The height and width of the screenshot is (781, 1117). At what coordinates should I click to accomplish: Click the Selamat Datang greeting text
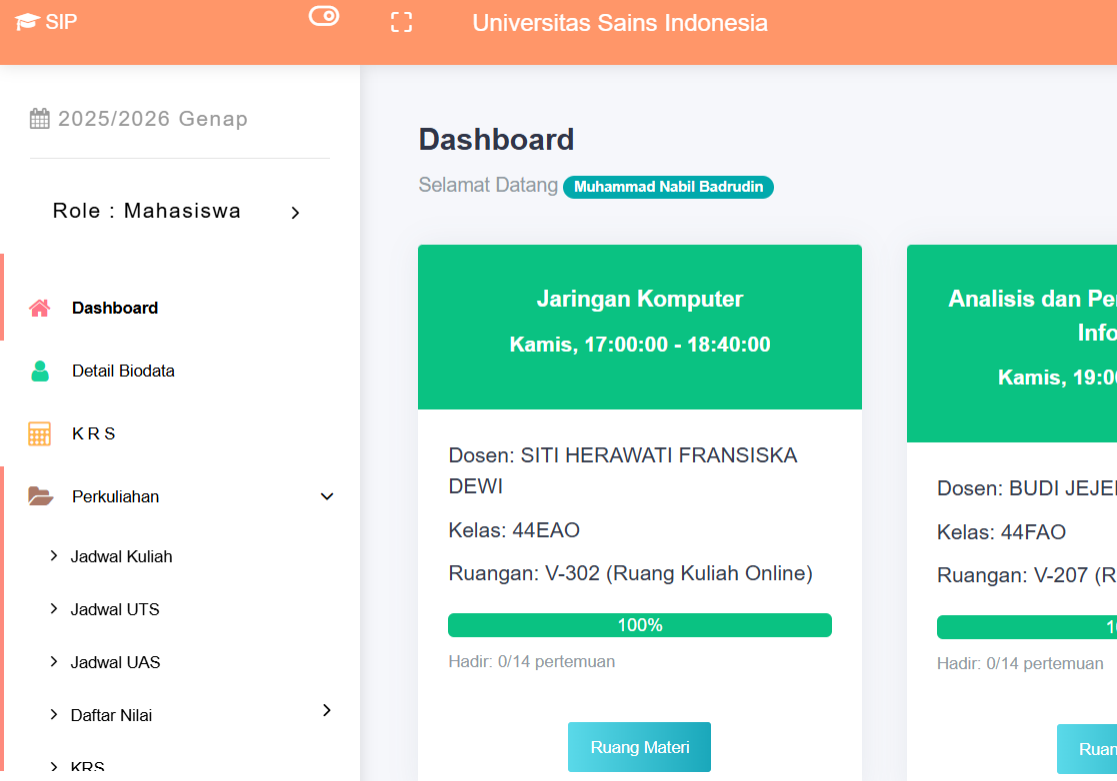[488, 185]
